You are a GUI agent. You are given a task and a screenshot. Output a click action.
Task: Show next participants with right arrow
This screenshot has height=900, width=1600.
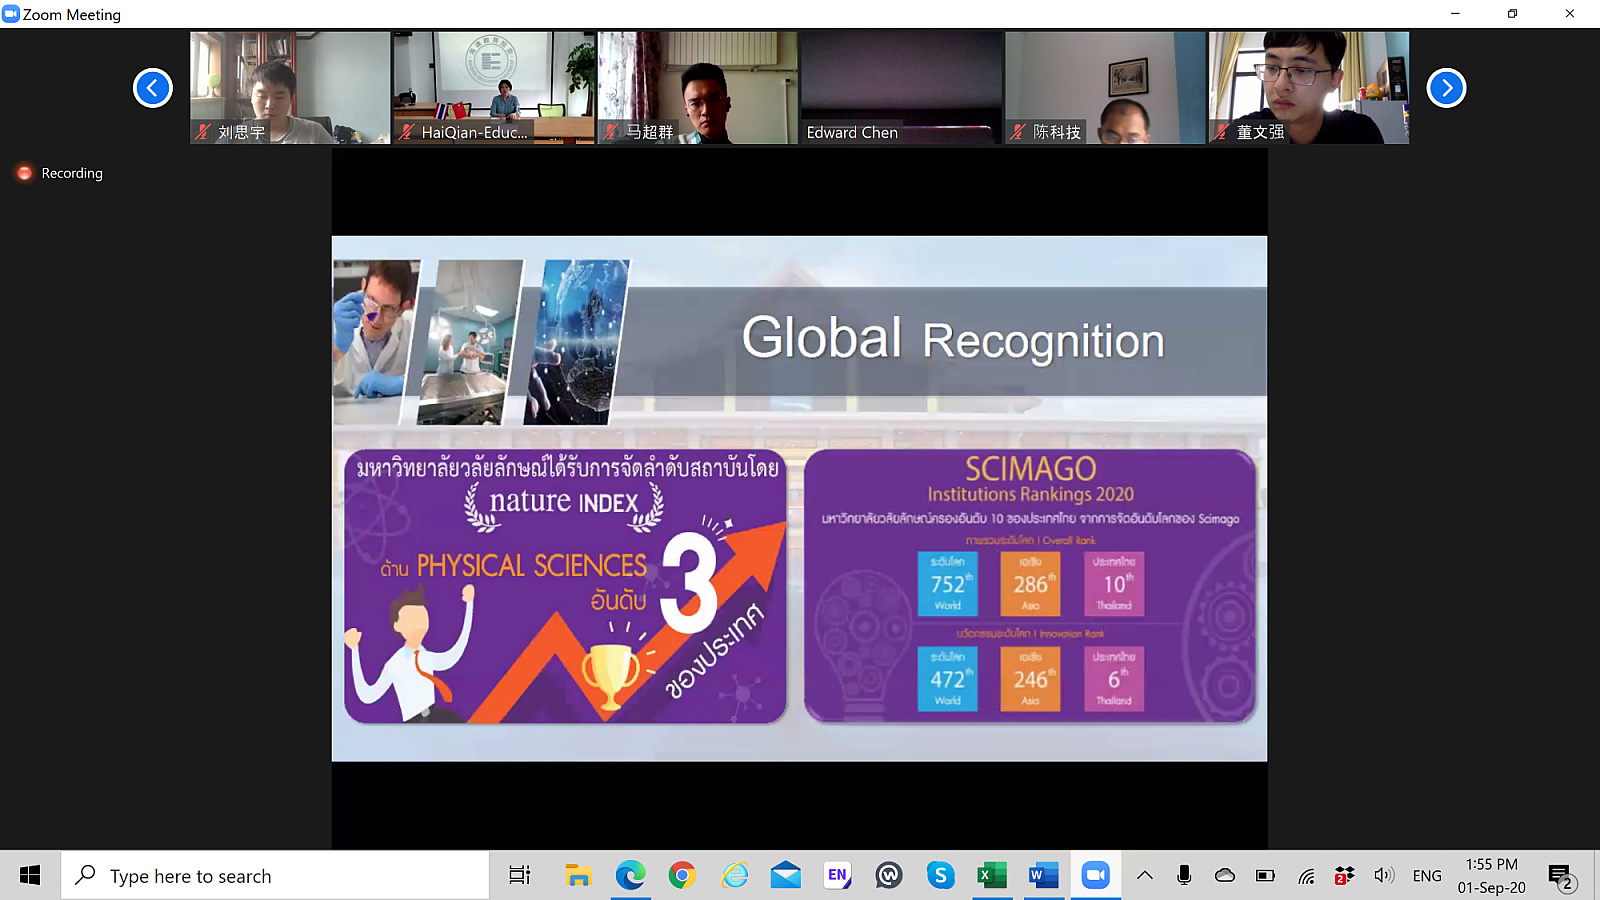(x=1446, y=88)
